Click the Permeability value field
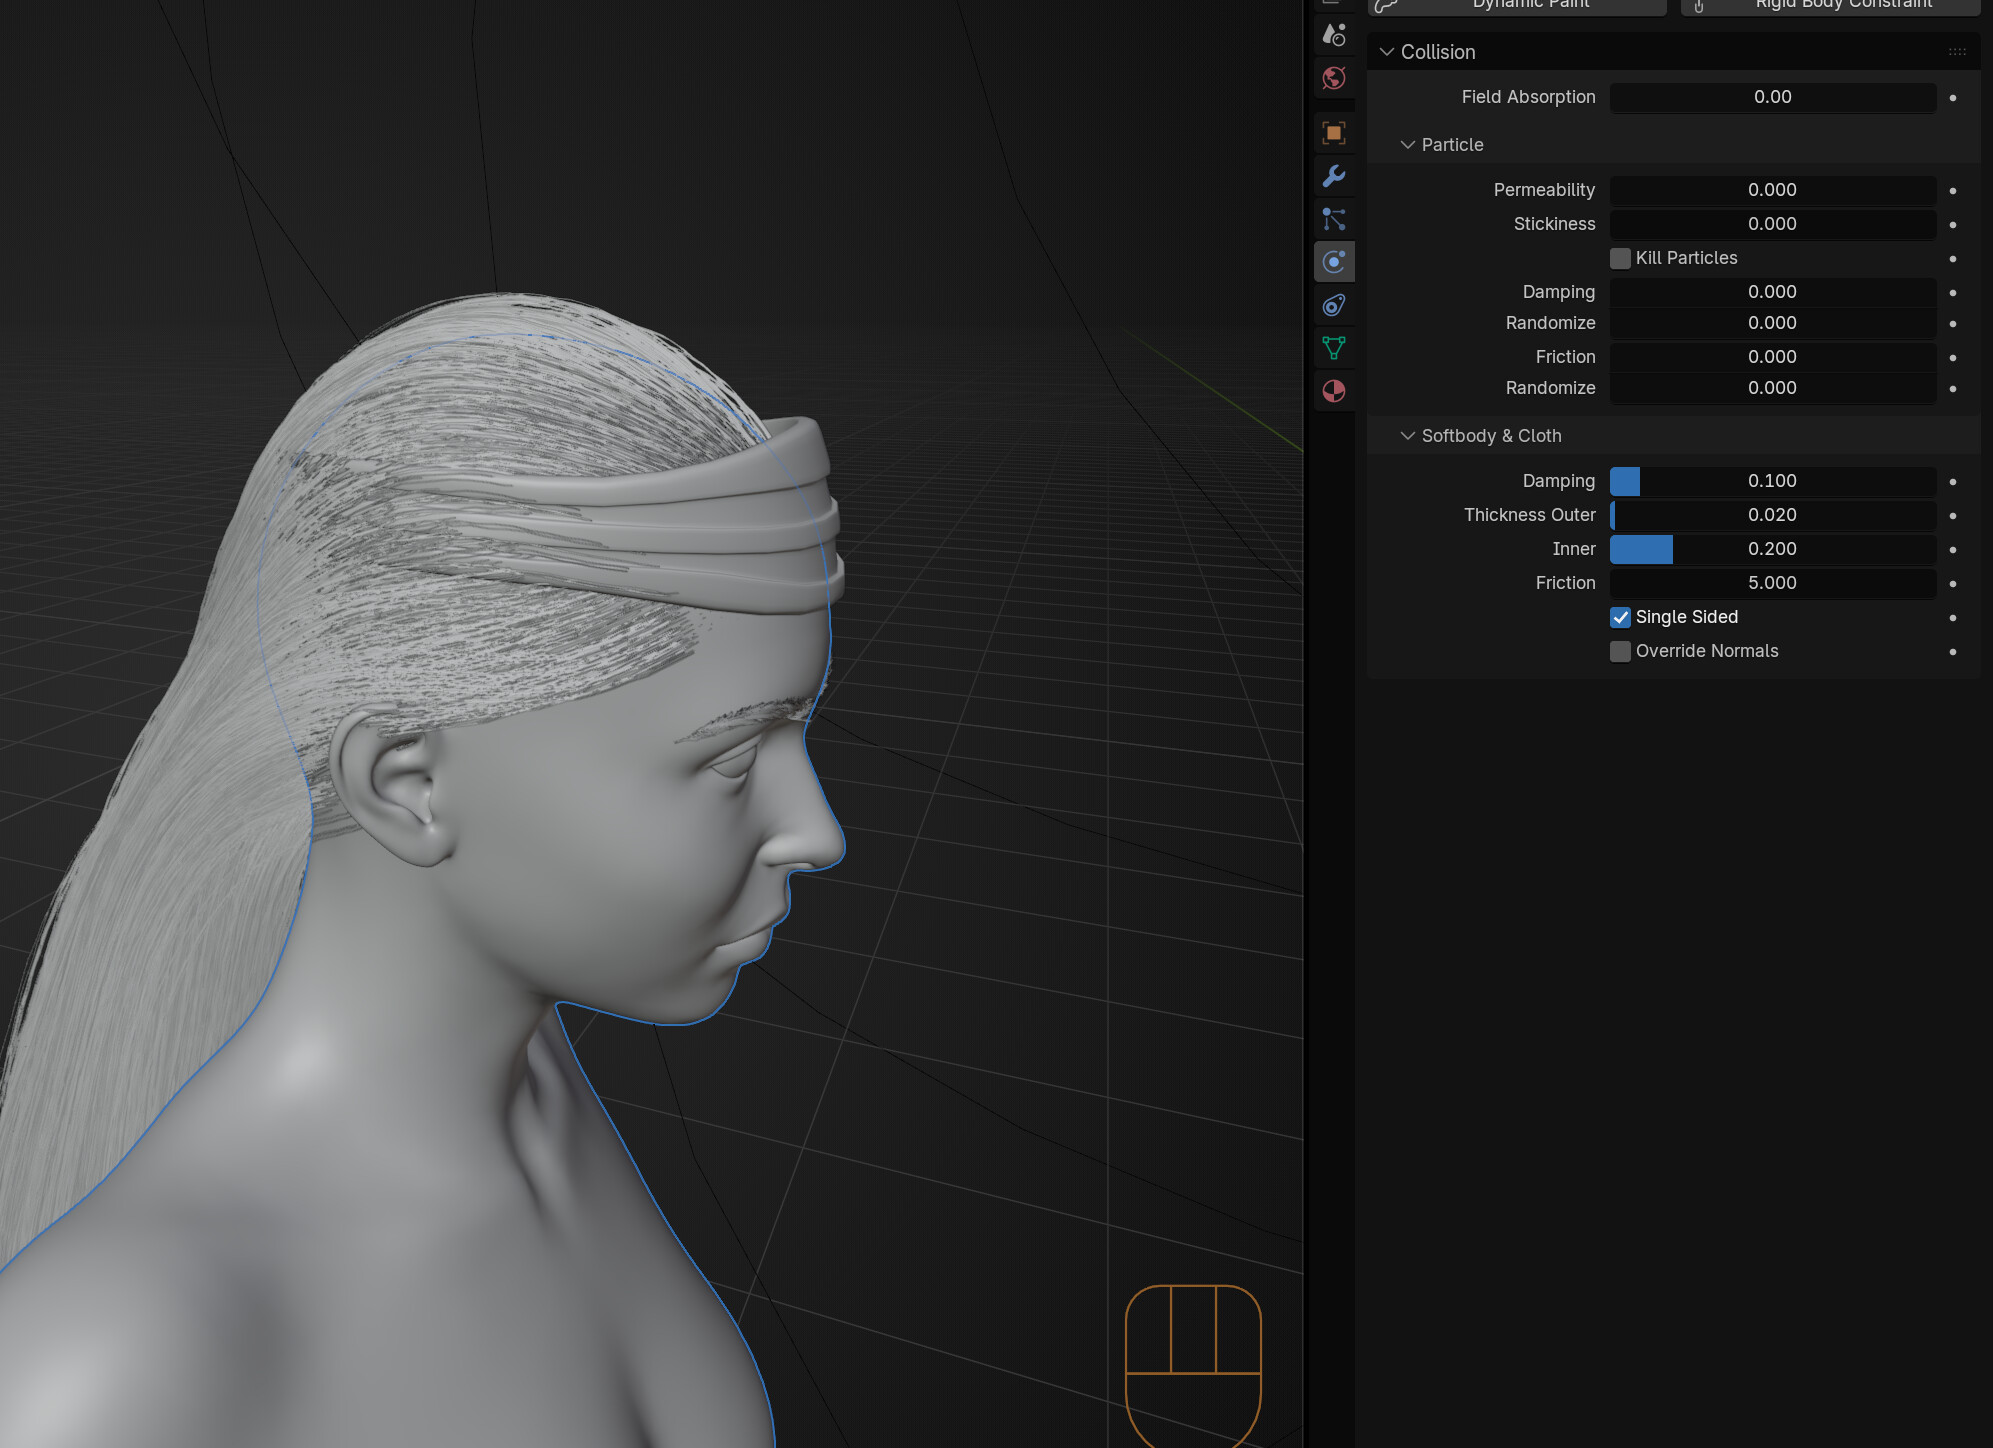 [1773, 190]
